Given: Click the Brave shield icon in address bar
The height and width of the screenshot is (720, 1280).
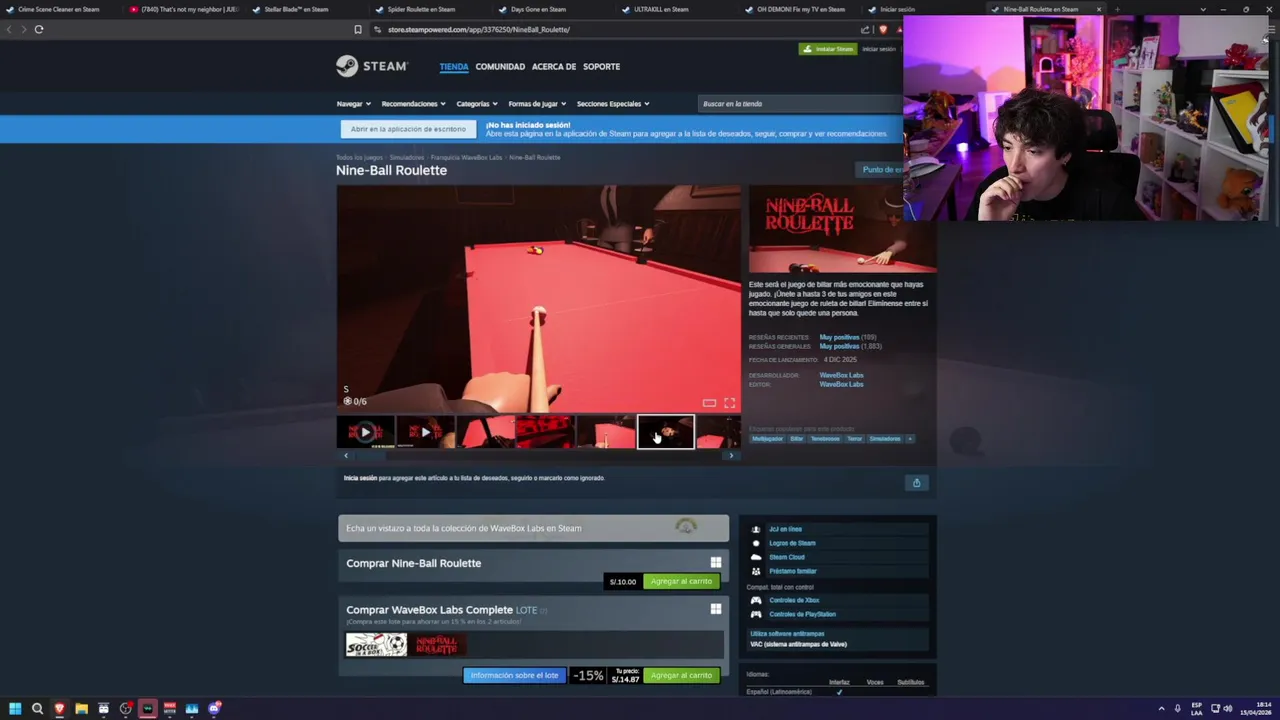Looking at the screenshot, I should pos(882,29).
